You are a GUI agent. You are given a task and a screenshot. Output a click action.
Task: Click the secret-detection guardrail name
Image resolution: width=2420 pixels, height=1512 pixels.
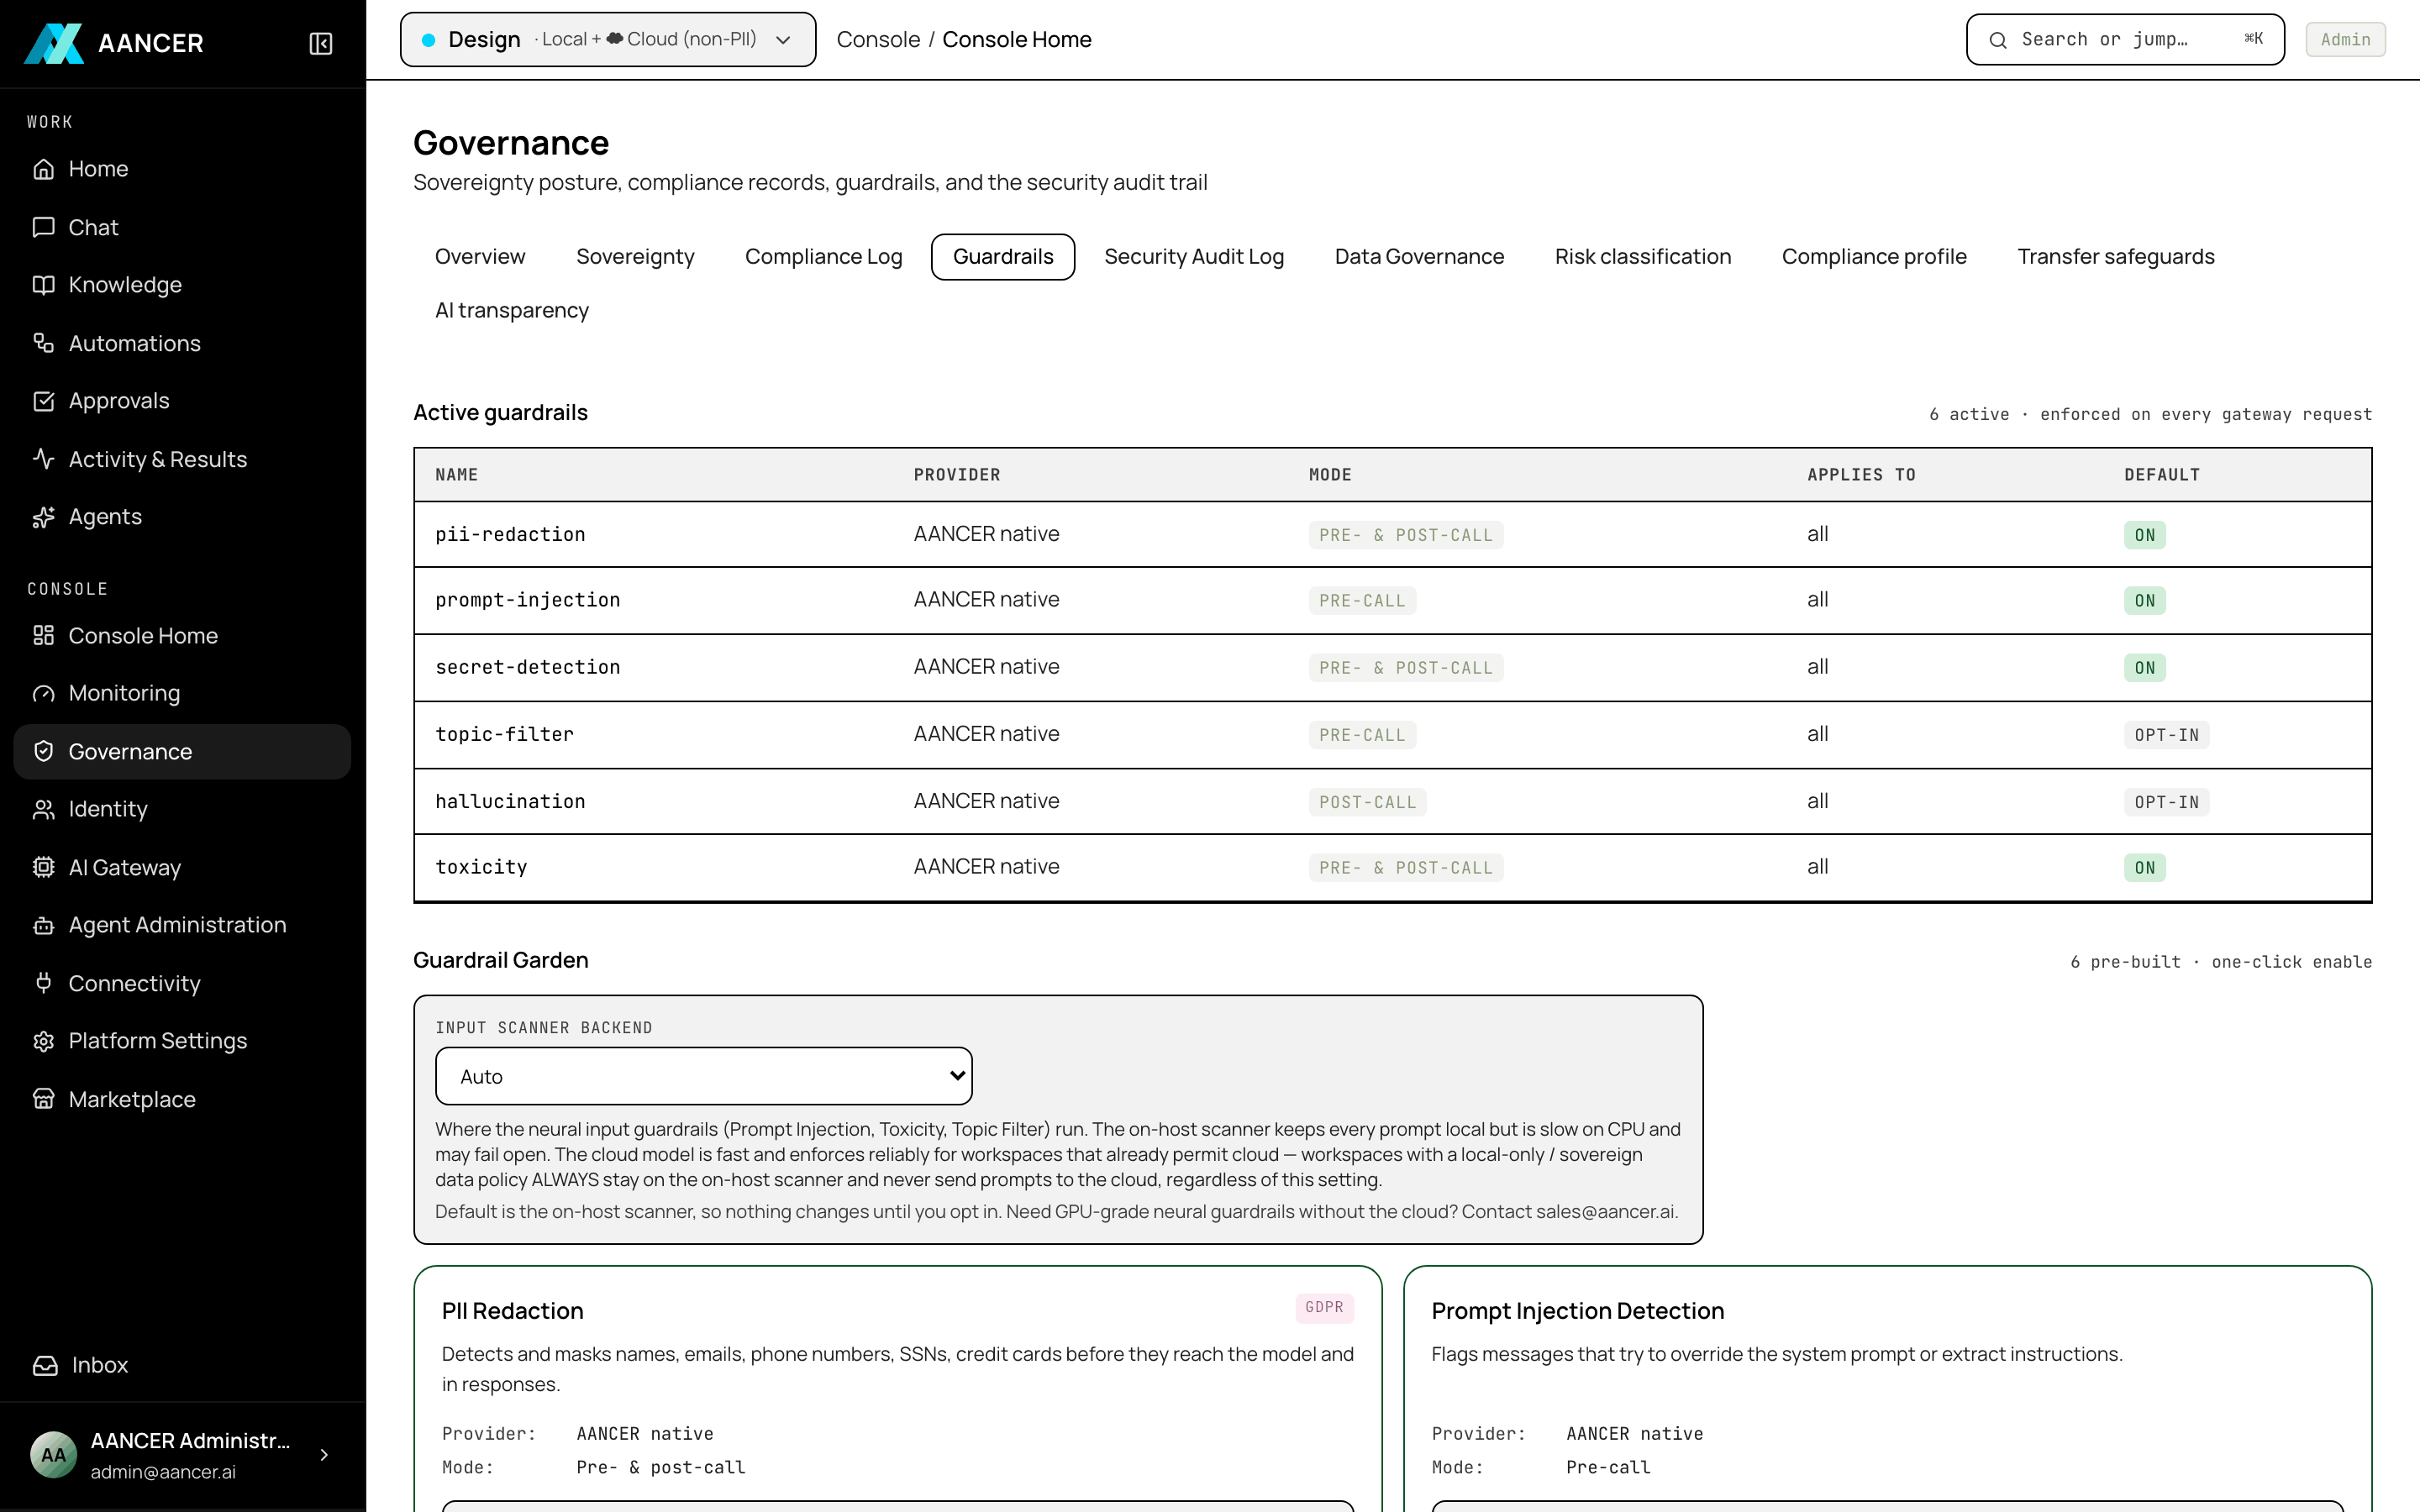click(x=527, y=667)
